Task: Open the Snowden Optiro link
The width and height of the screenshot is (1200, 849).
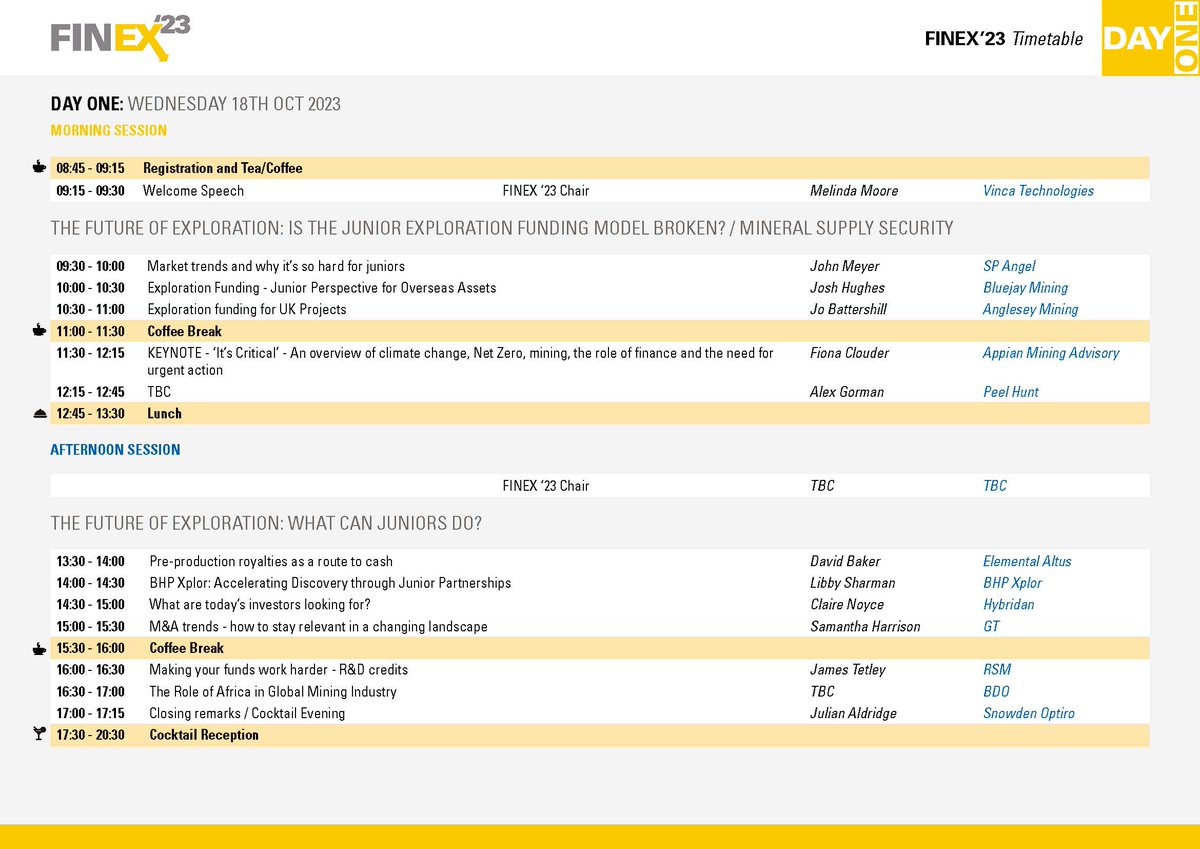Action: click(1029, 714)
